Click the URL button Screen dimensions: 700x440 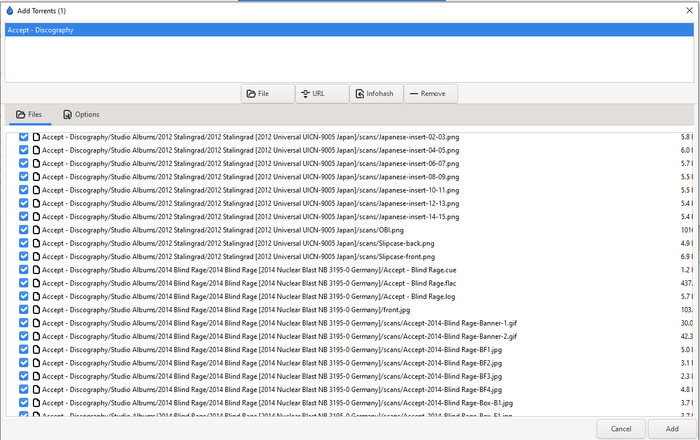(x=322, y=94)
